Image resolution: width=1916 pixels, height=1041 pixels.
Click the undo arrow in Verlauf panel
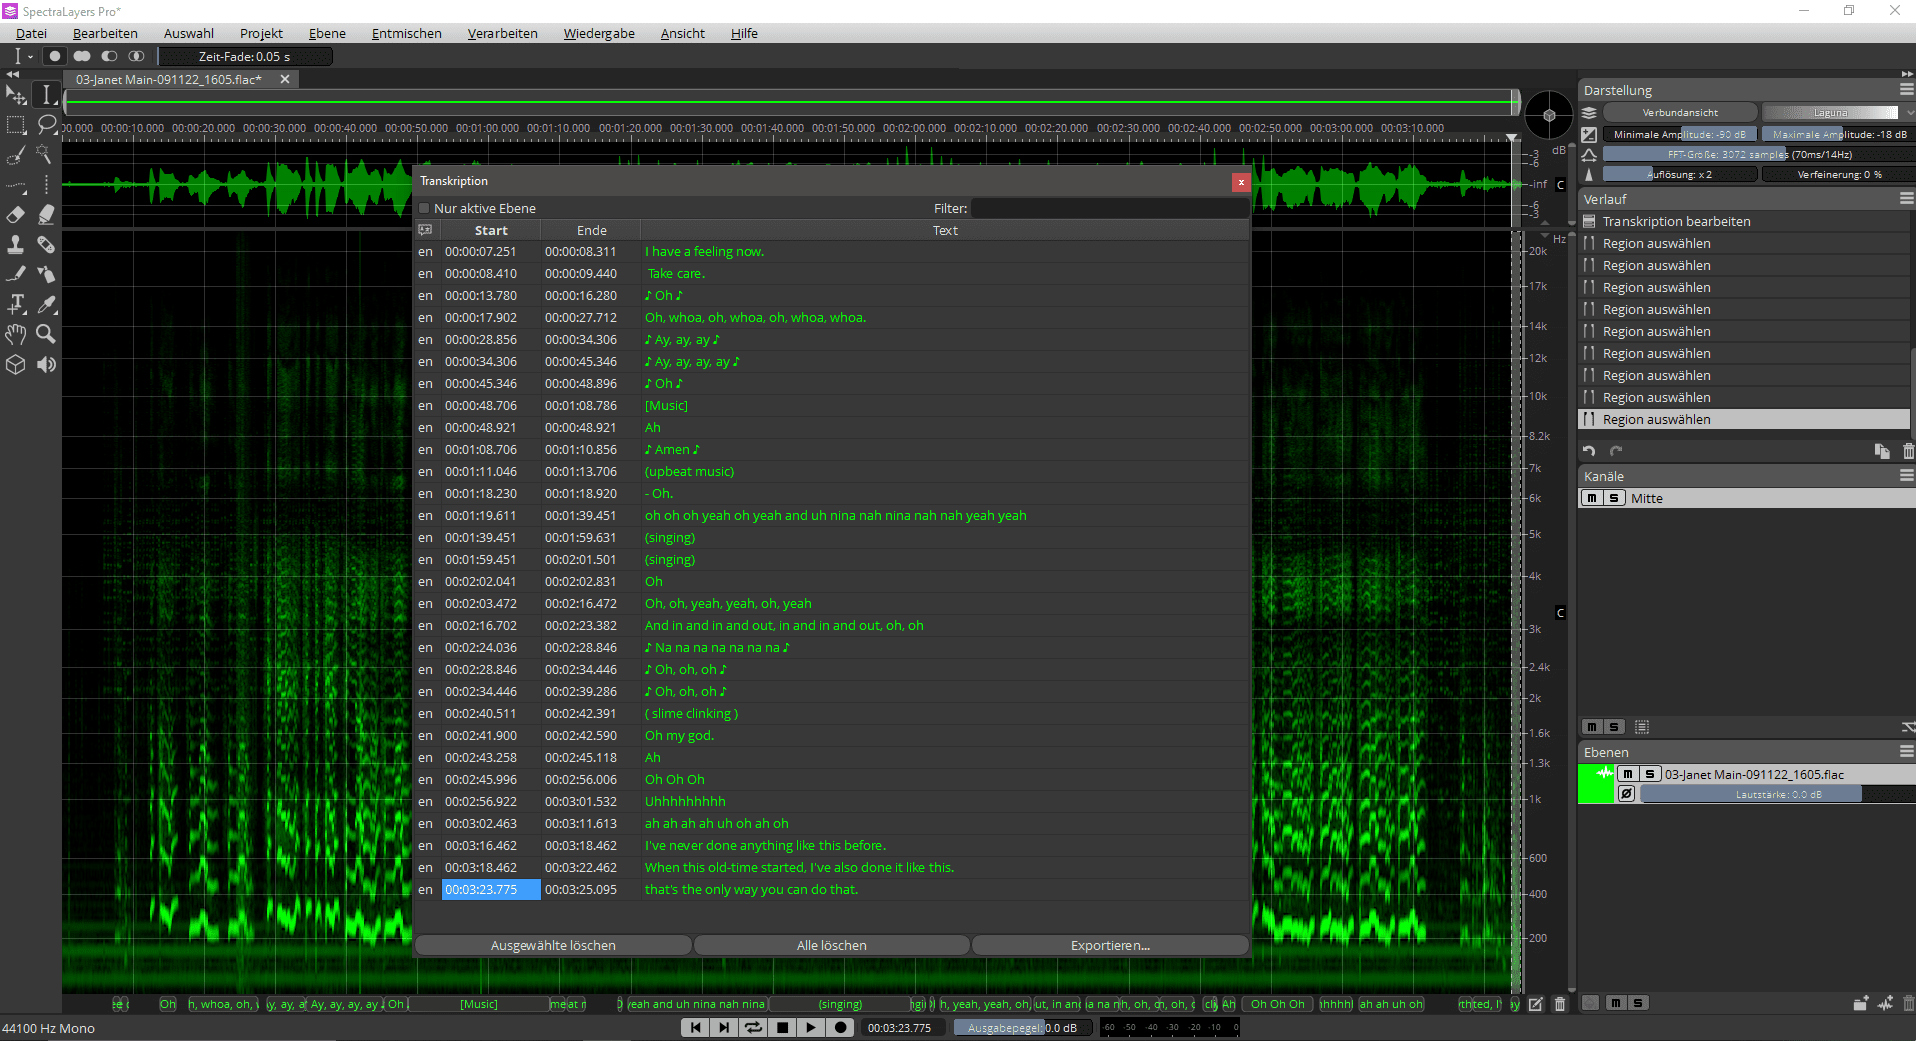click(x=1589, y=451)
